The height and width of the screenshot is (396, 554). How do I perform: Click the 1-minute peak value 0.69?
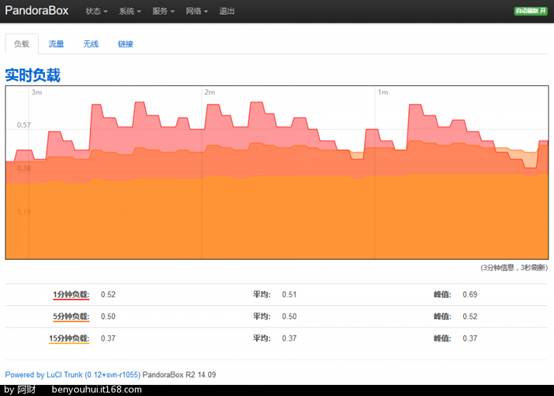470,295
